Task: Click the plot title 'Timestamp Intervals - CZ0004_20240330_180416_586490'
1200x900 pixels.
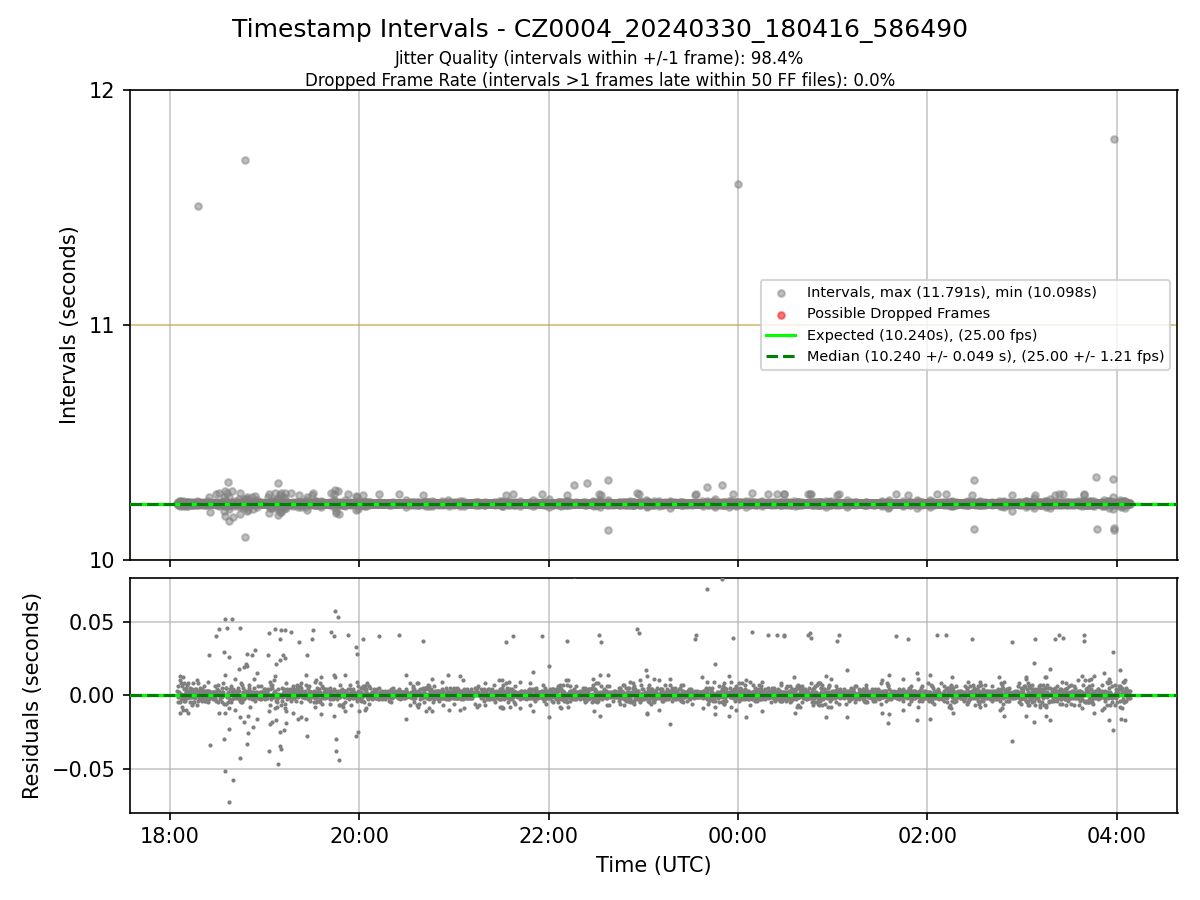Action: pos(600,29)
